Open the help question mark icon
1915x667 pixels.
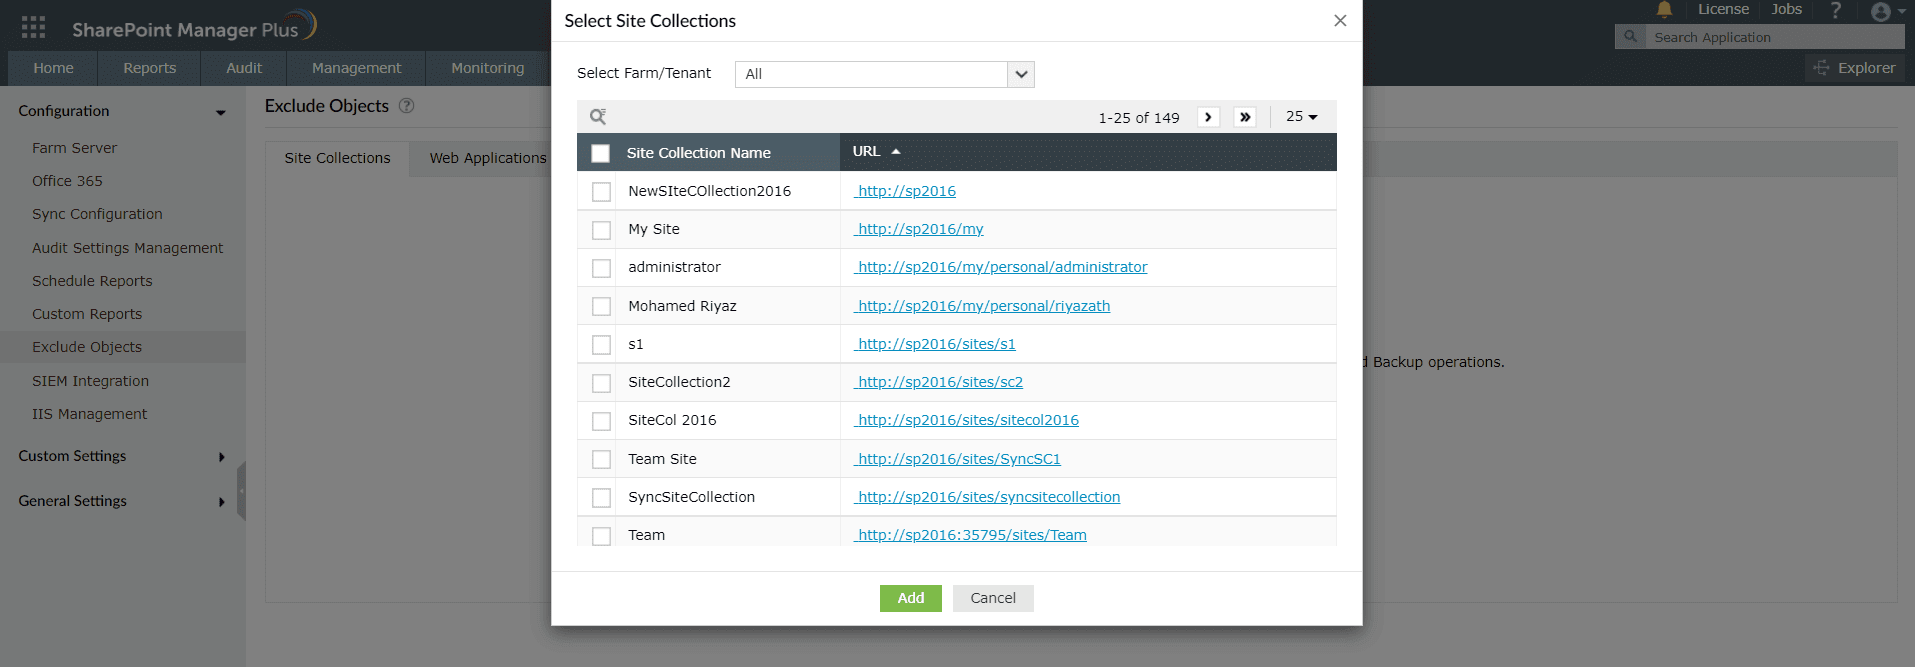(1835, 10)
